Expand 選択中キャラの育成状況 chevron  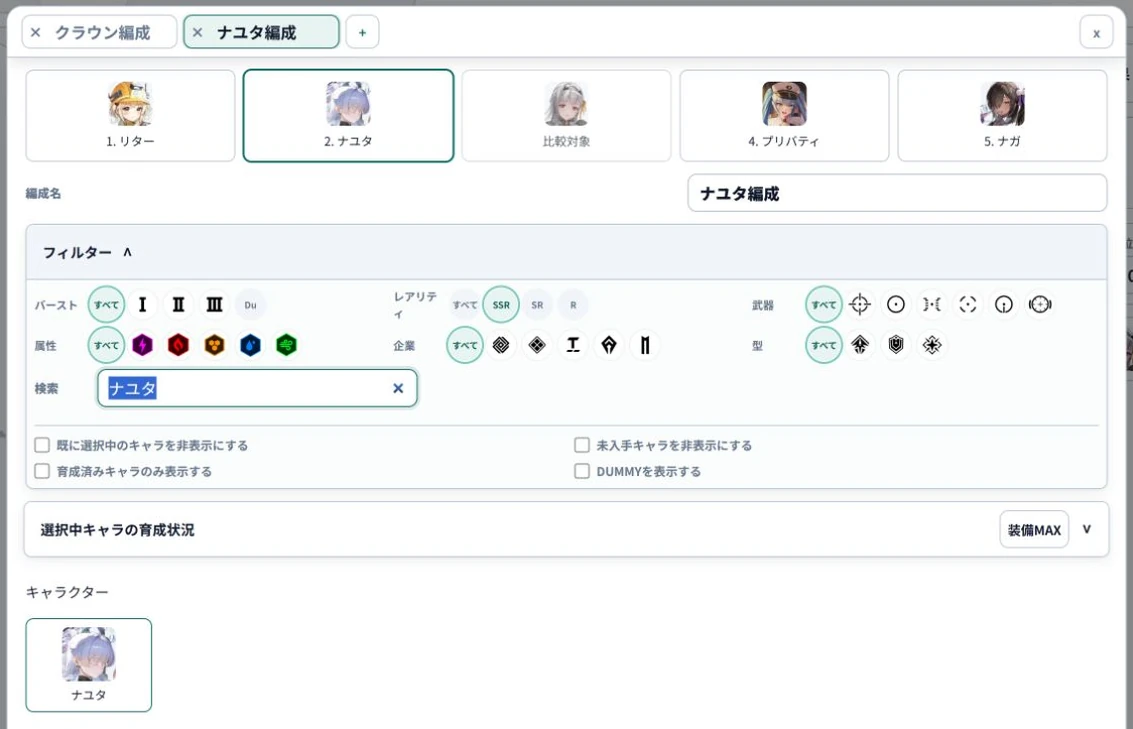tap(1087, 530)
